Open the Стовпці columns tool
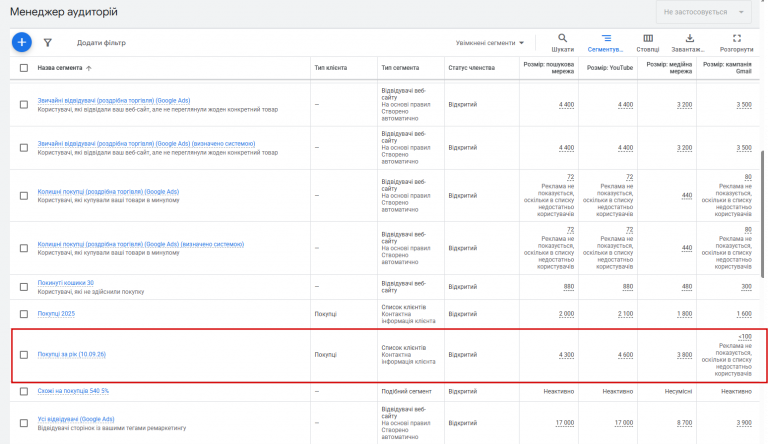This screenshot has width=768, height=444. click(648, 43)
